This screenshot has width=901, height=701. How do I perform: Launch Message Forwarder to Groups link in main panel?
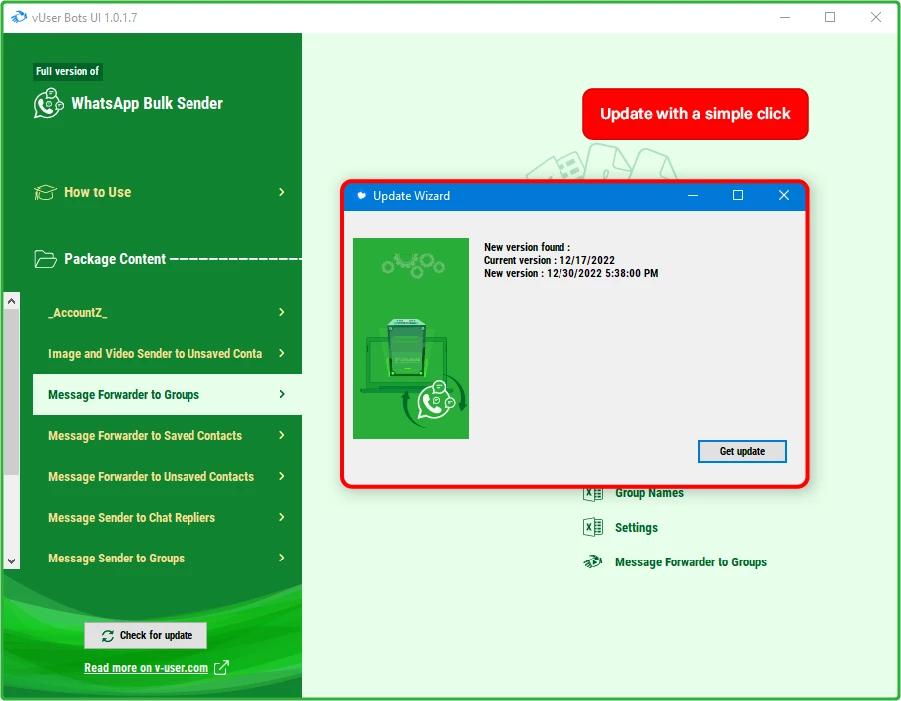[x=691, y=562]
